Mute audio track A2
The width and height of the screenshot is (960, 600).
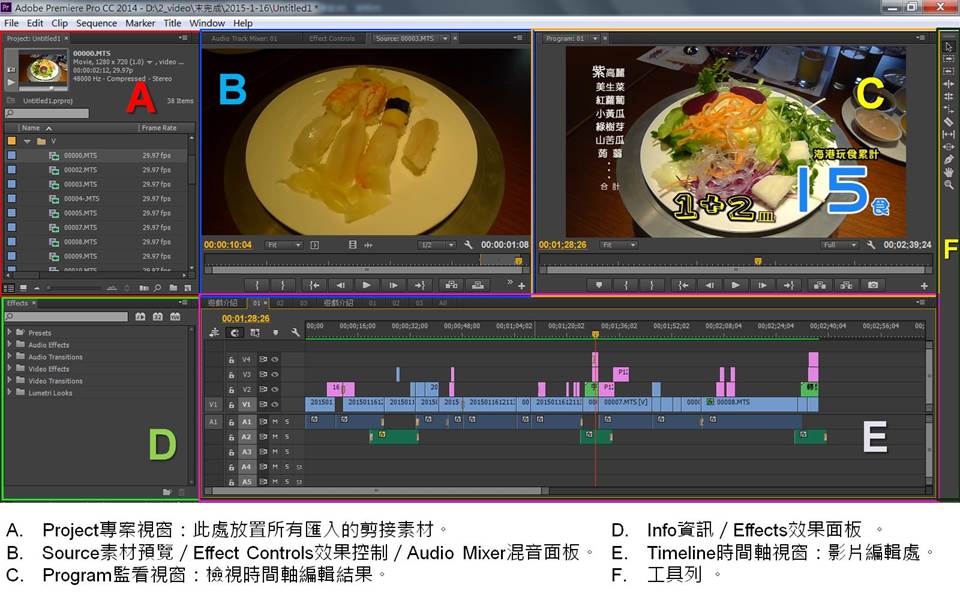coord(275,437)
